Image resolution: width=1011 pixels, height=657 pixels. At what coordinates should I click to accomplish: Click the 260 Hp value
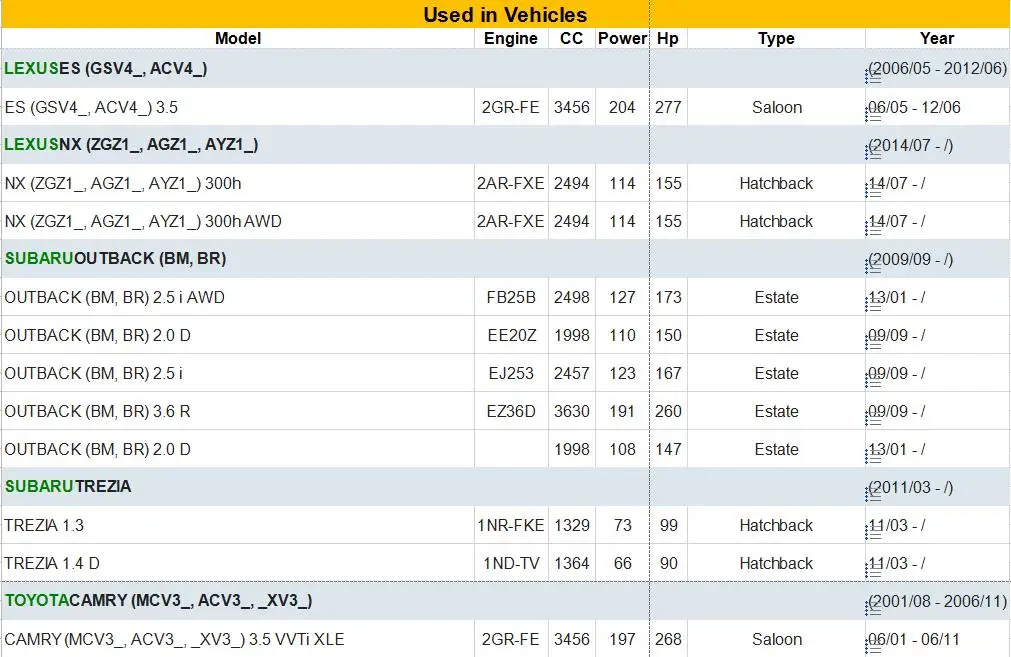click(668, 411)
